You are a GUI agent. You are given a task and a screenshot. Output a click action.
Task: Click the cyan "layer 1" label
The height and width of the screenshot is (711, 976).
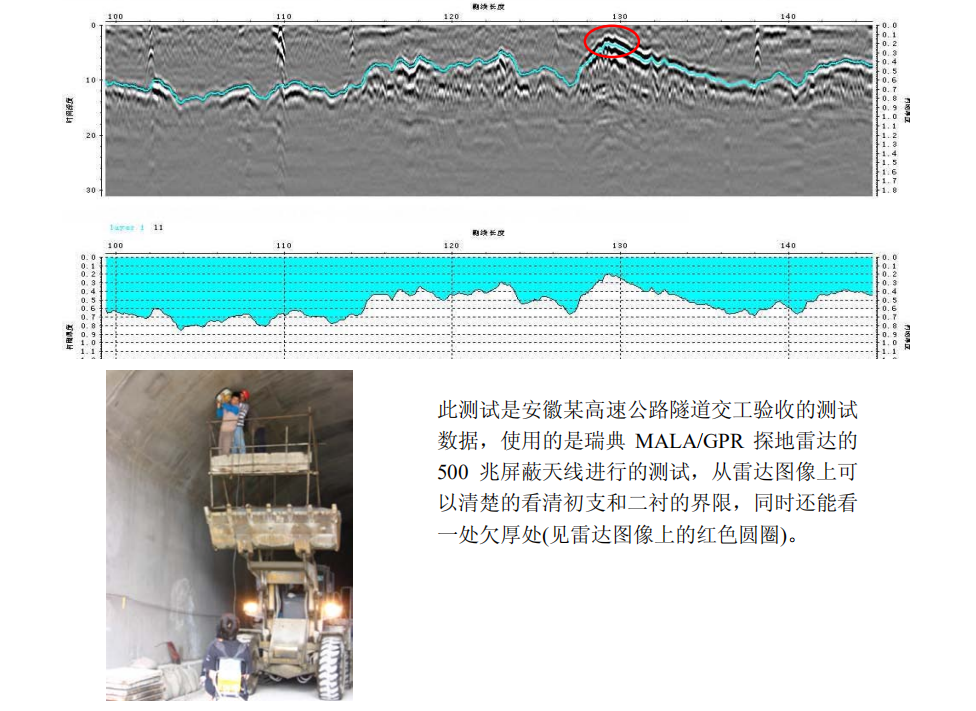(126, 227)
